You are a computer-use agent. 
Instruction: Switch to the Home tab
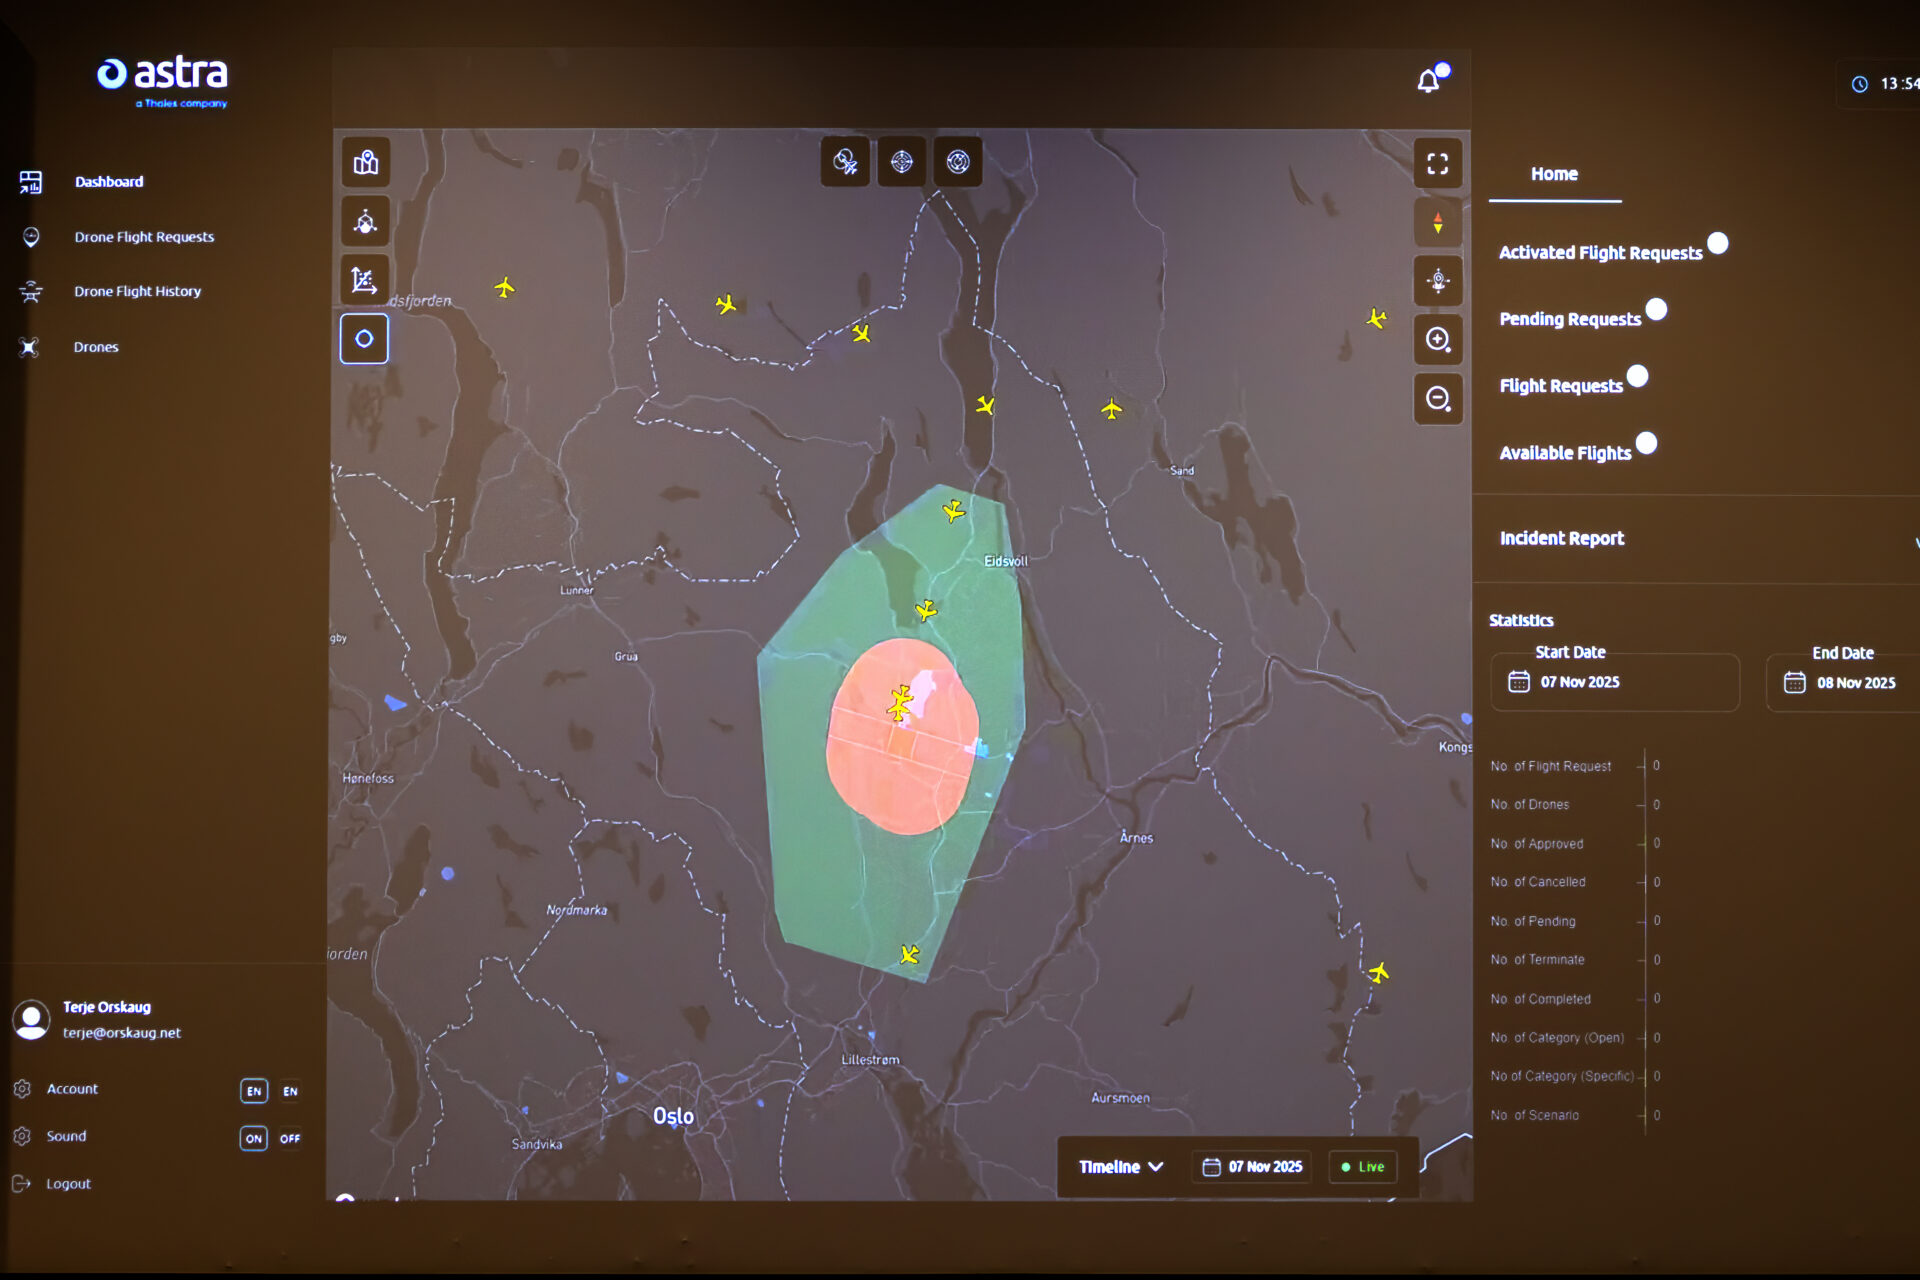[x=1554, y=174]
